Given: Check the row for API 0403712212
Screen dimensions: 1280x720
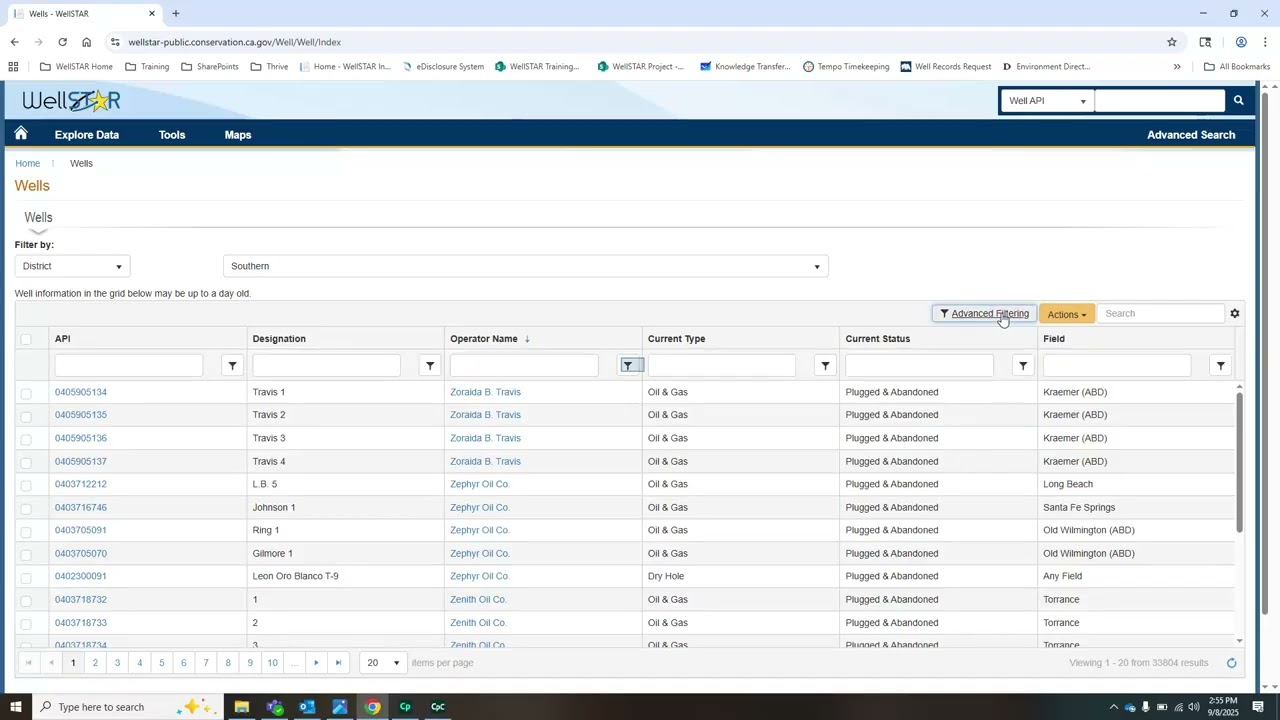Looking at the screenshot, I should coord(26,484).
